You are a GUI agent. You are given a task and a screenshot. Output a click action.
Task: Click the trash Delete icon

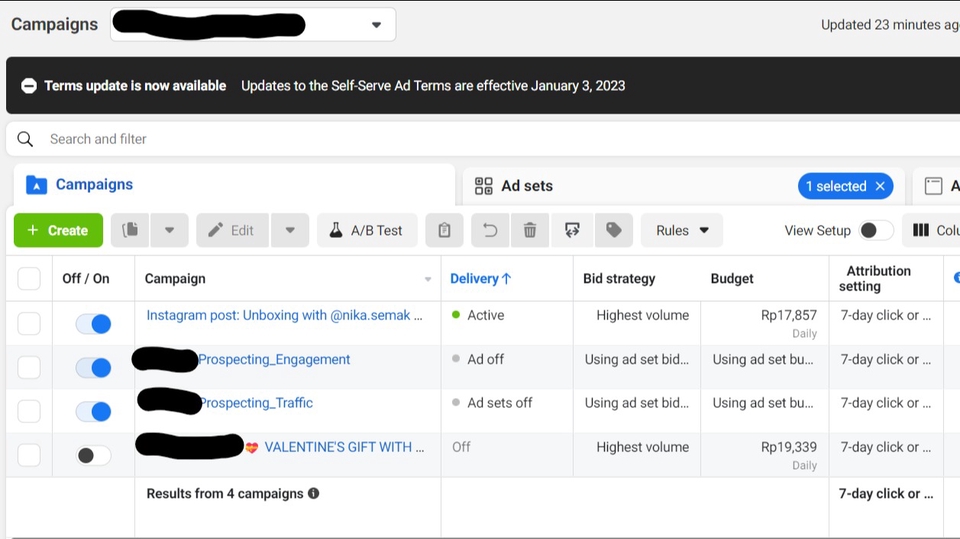pyautogui.click(x=530, y=230)
